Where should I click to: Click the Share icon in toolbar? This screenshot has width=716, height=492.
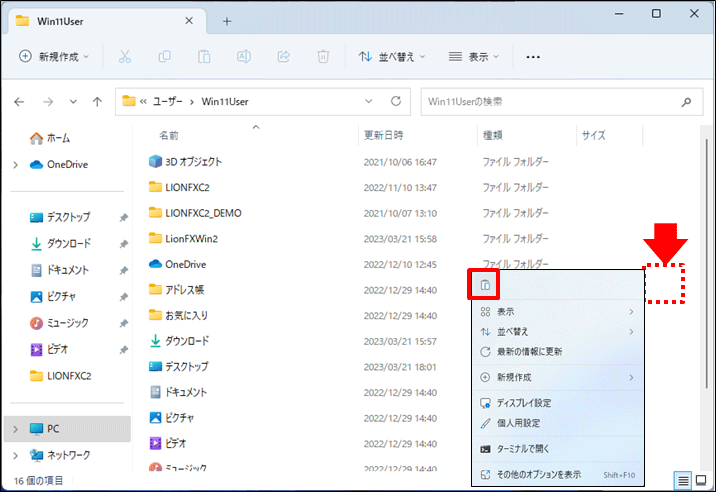[x=284, y=57]
